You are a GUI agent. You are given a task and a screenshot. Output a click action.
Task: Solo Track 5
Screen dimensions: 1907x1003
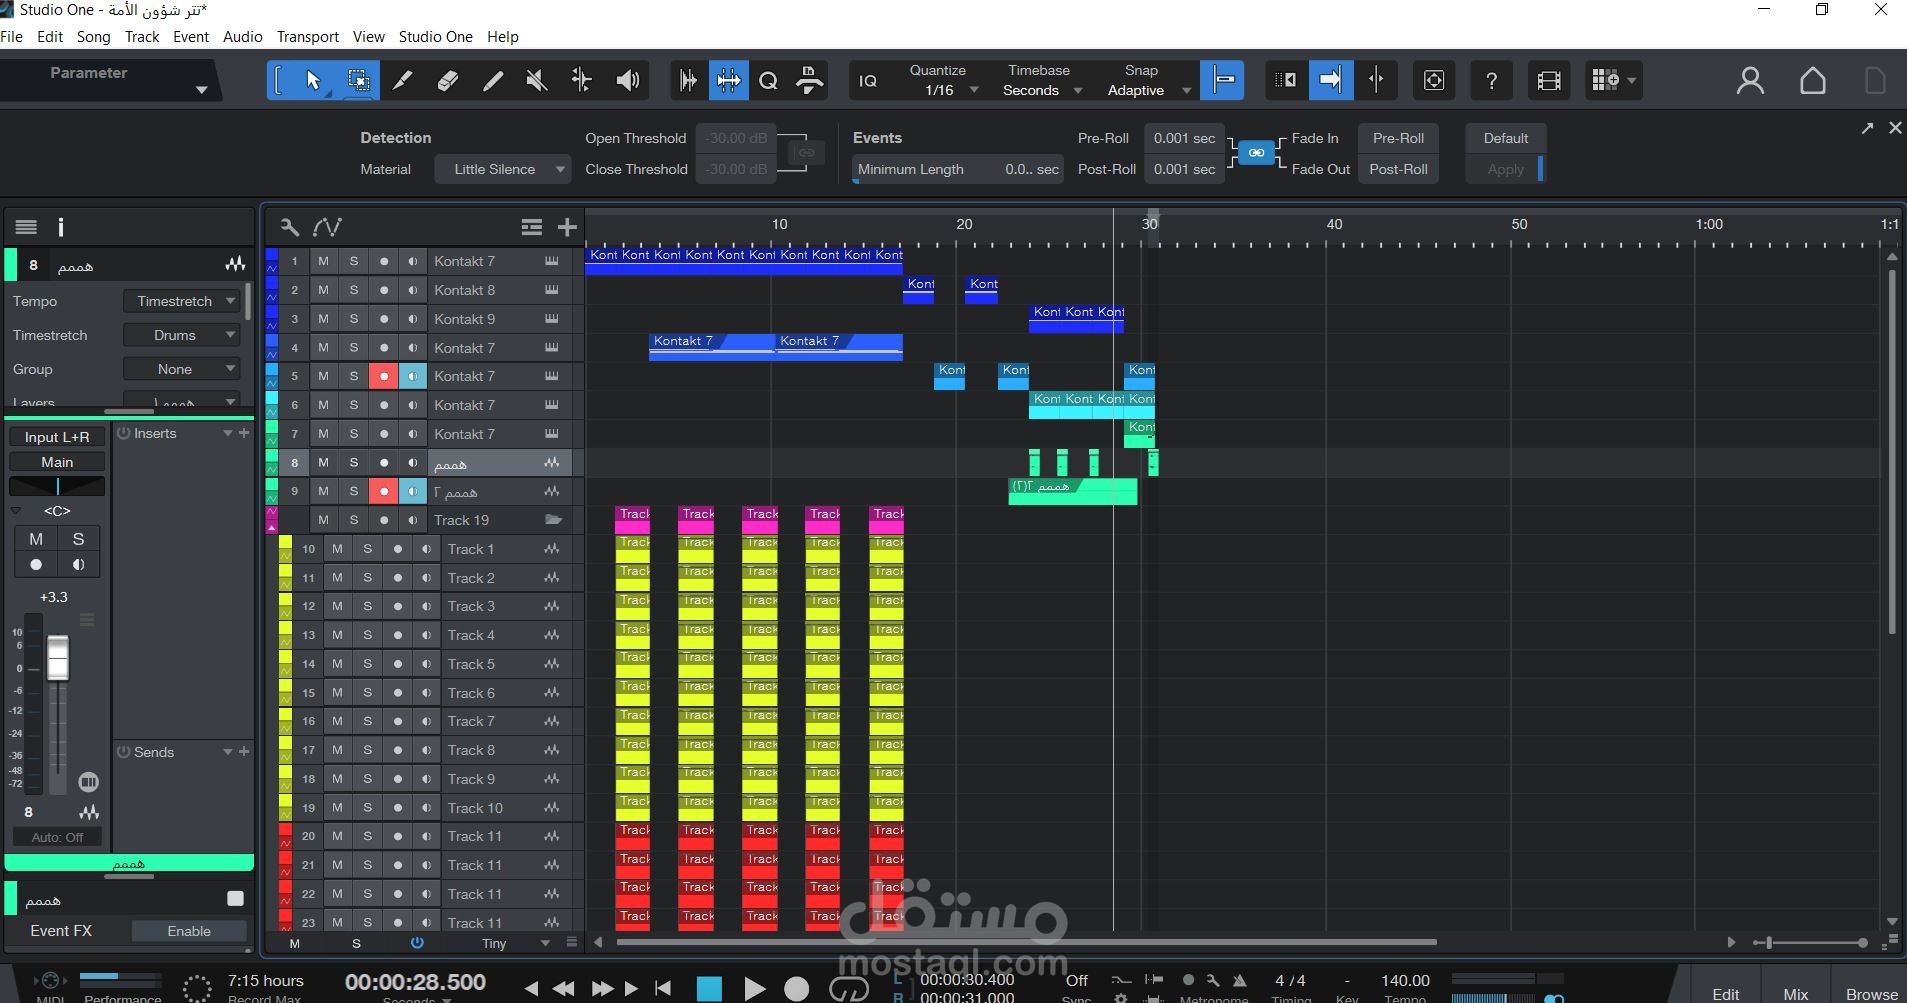click(x=367, y=664)
